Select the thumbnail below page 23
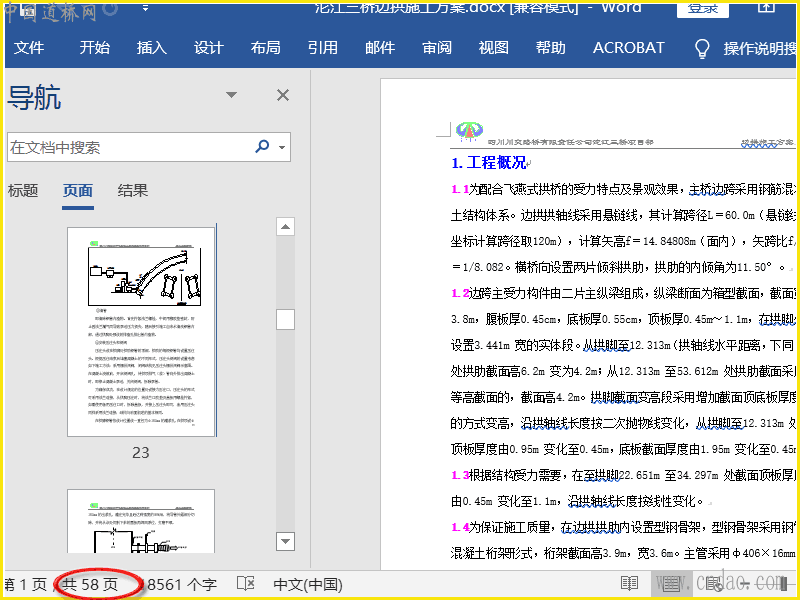Viewport: 800px width, 600px height. click(141, 521)
